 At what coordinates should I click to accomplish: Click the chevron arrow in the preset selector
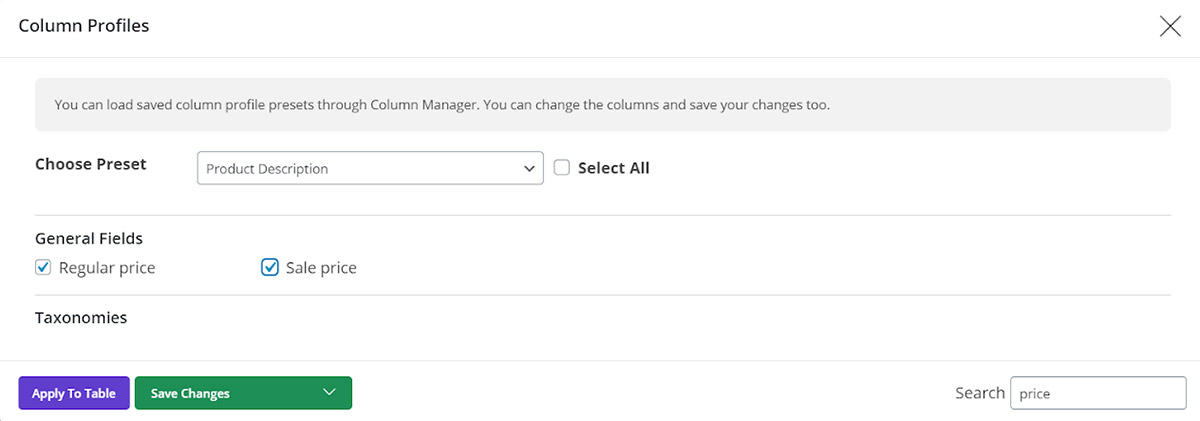[x=529, y=169]
